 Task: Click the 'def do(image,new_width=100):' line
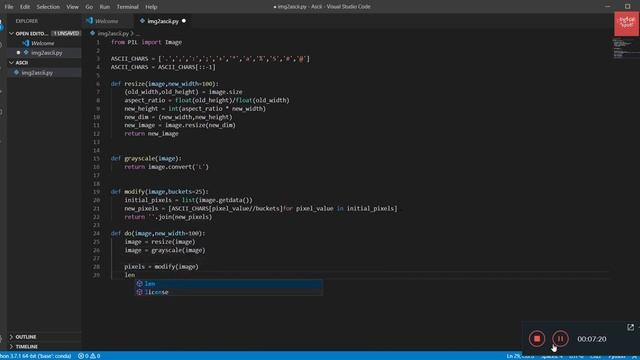coord(158,233)
